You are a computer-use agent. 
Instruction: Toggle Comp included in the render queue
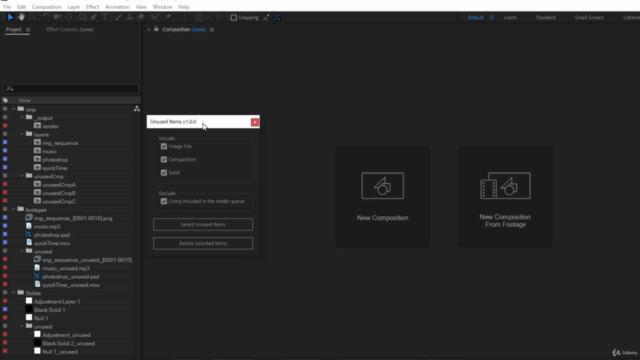pos(164,201)
